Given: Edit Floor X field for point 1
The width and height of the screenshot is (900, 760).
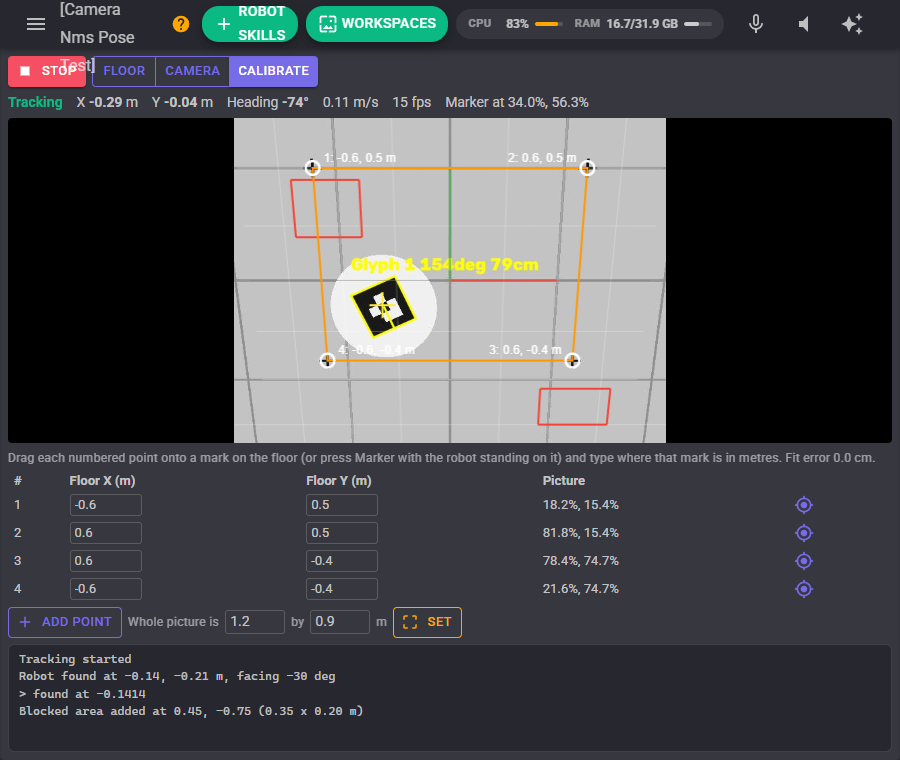Looking at the screenshot, I should coord(106,505).
